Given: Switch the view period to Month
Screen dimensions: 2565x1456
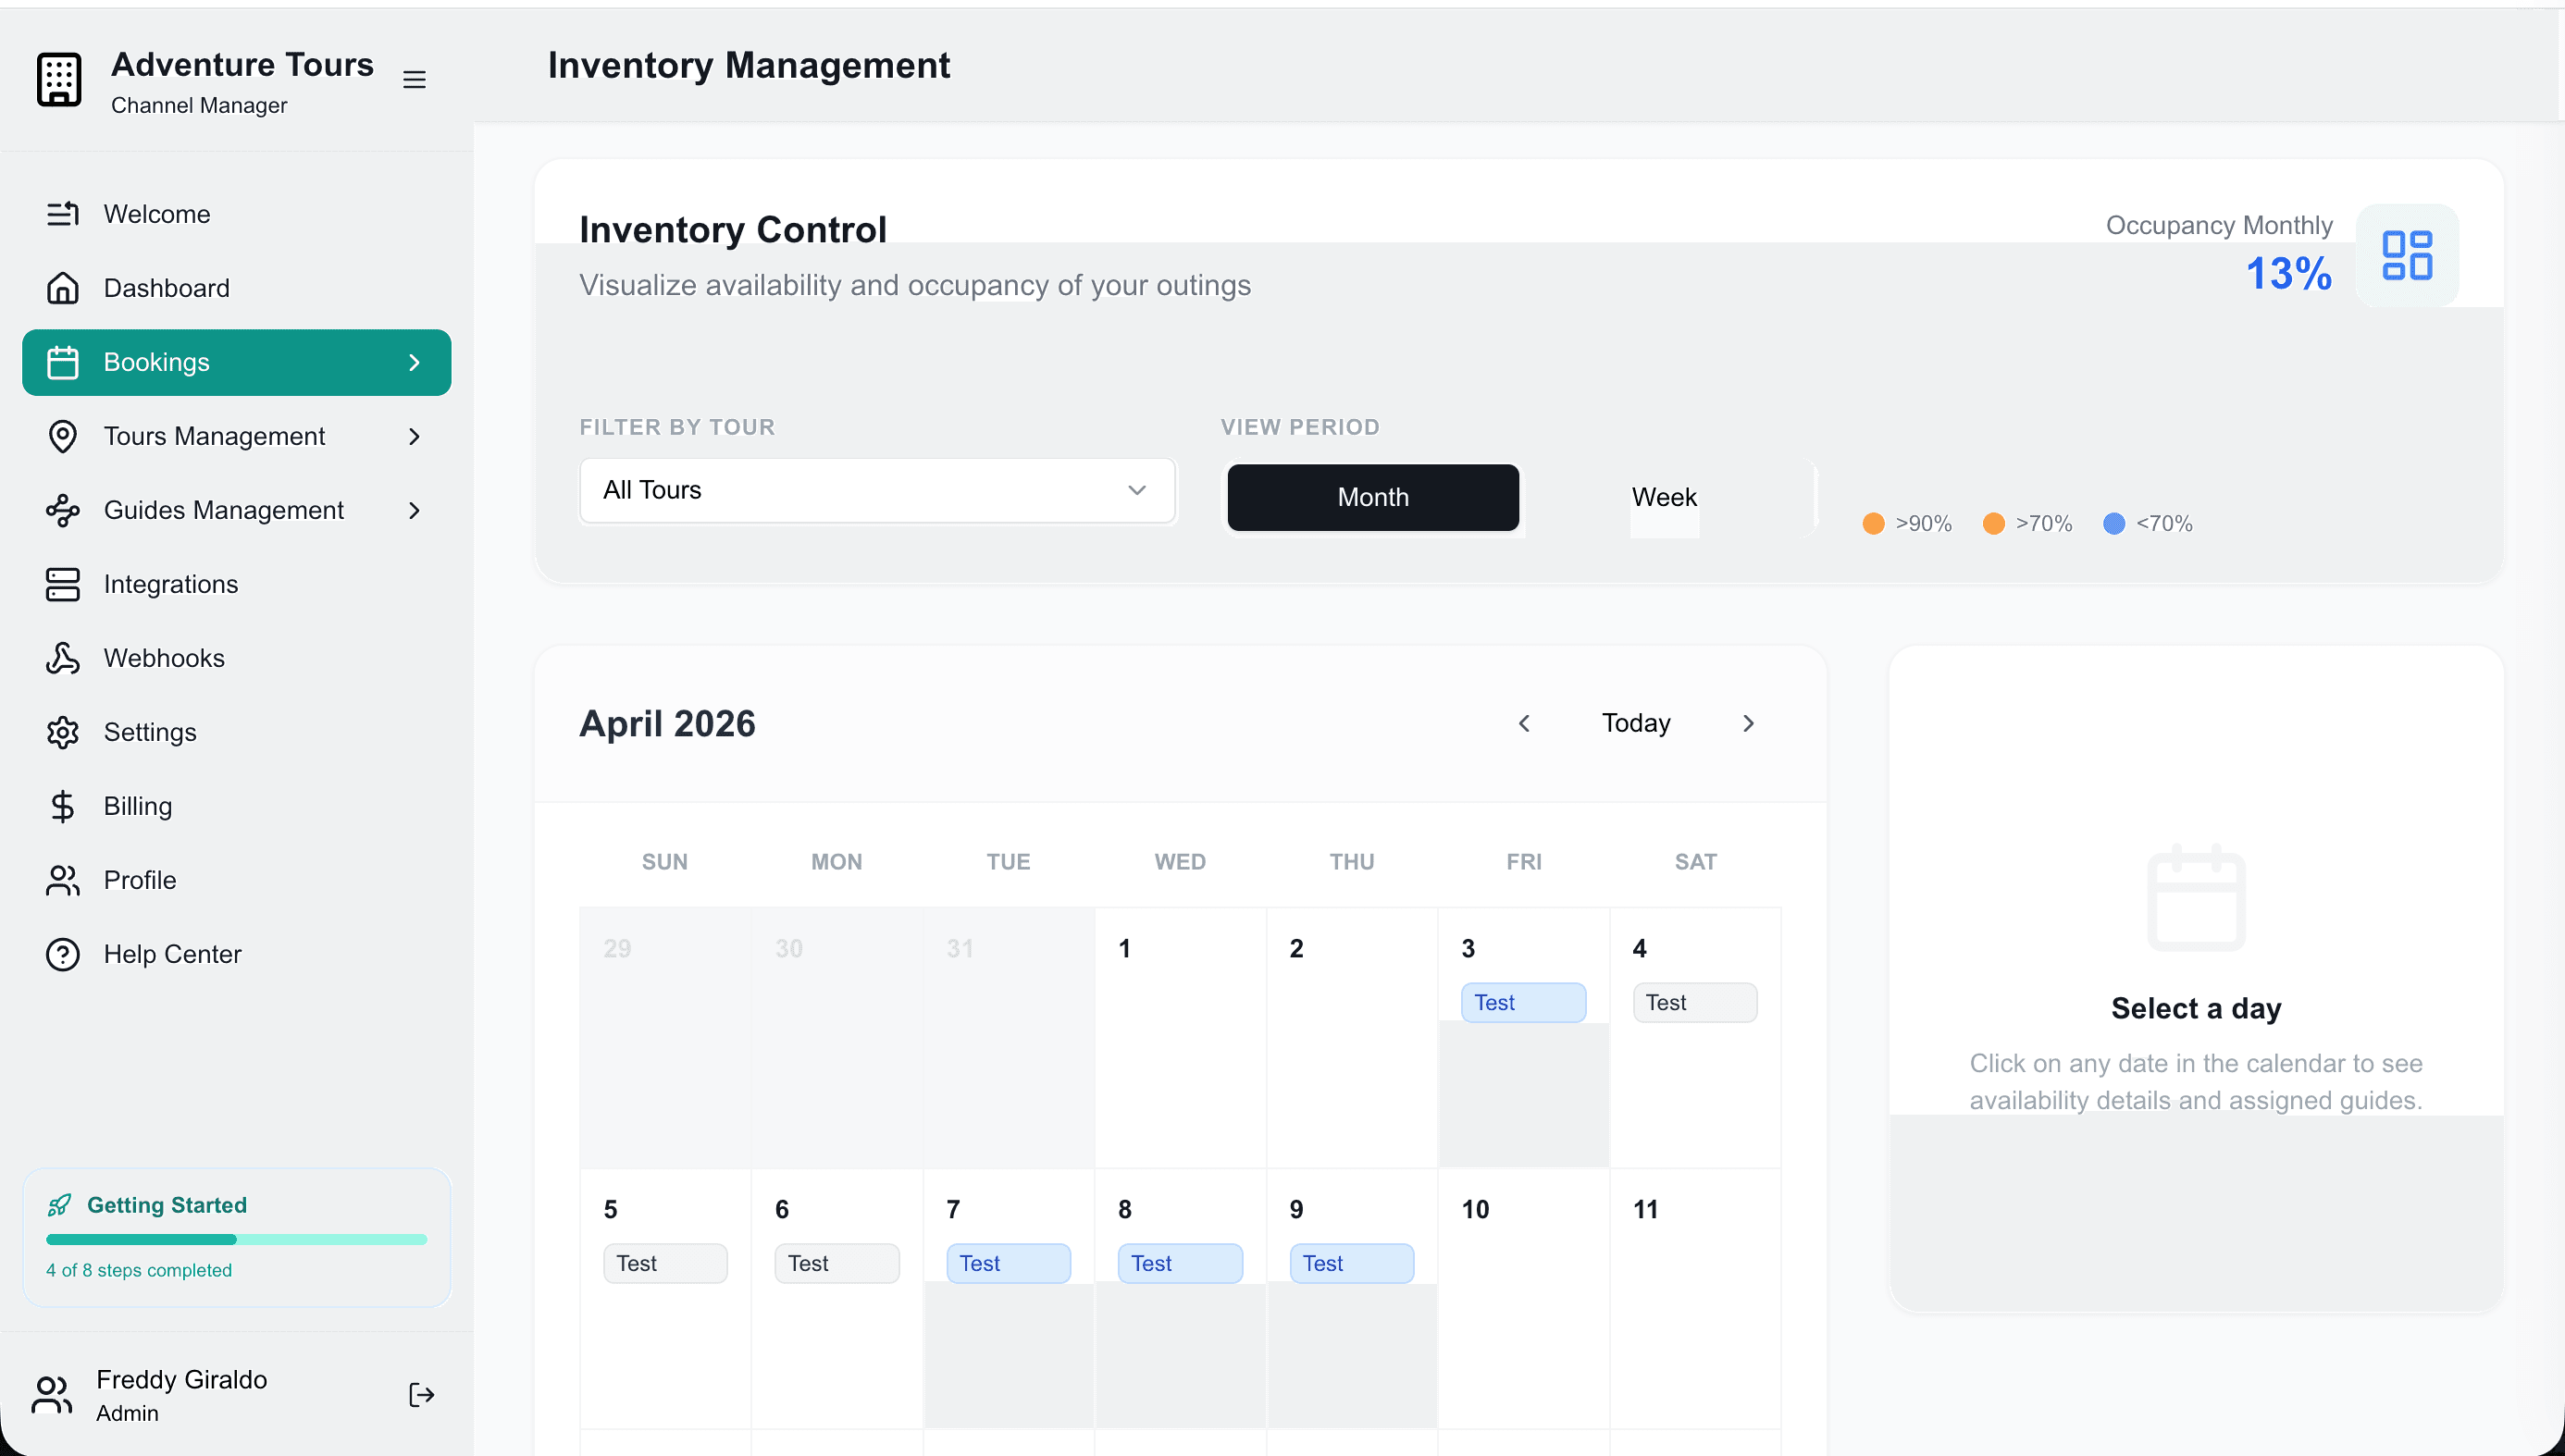Looking at the screenshot, I should point(1373,497).
